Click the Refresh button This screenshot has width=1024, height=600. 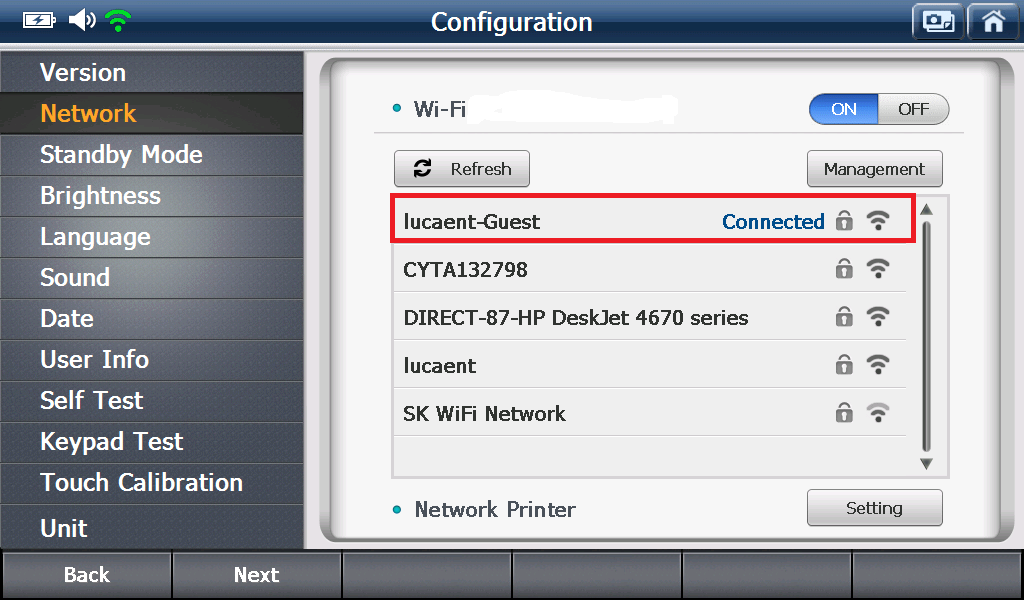click(x=462, y=169)
